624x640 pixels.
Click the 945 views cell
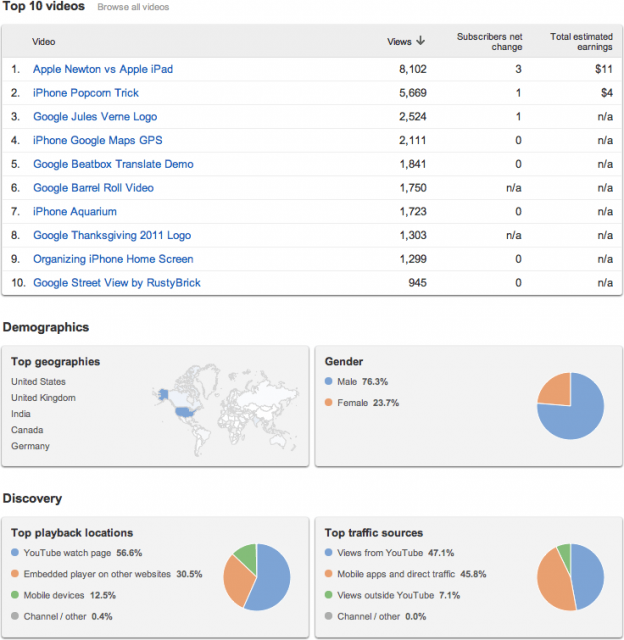pos(417,282)
